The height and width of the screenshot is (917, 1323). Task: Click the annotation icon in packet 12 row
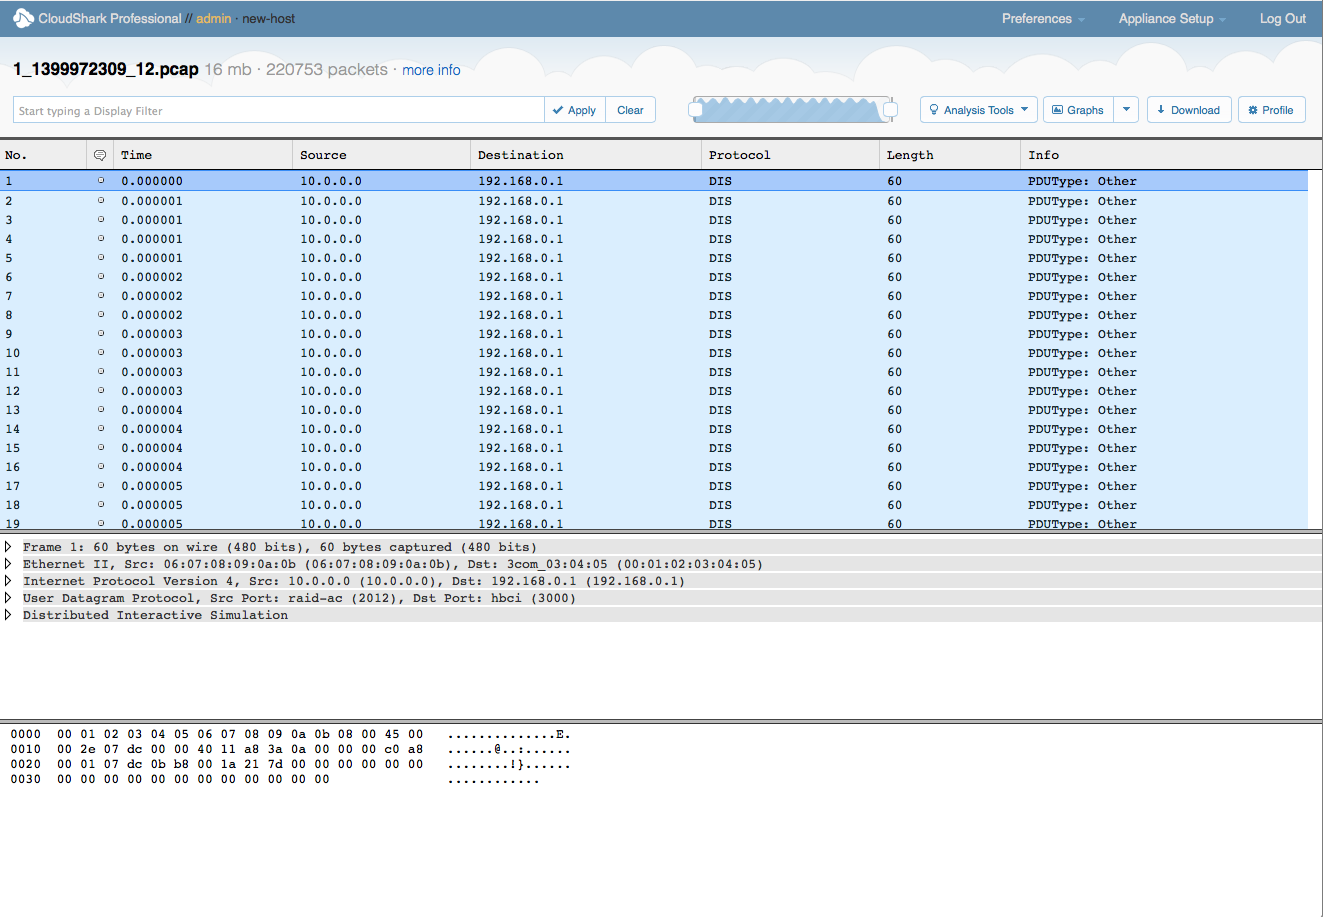coord(100,390)
